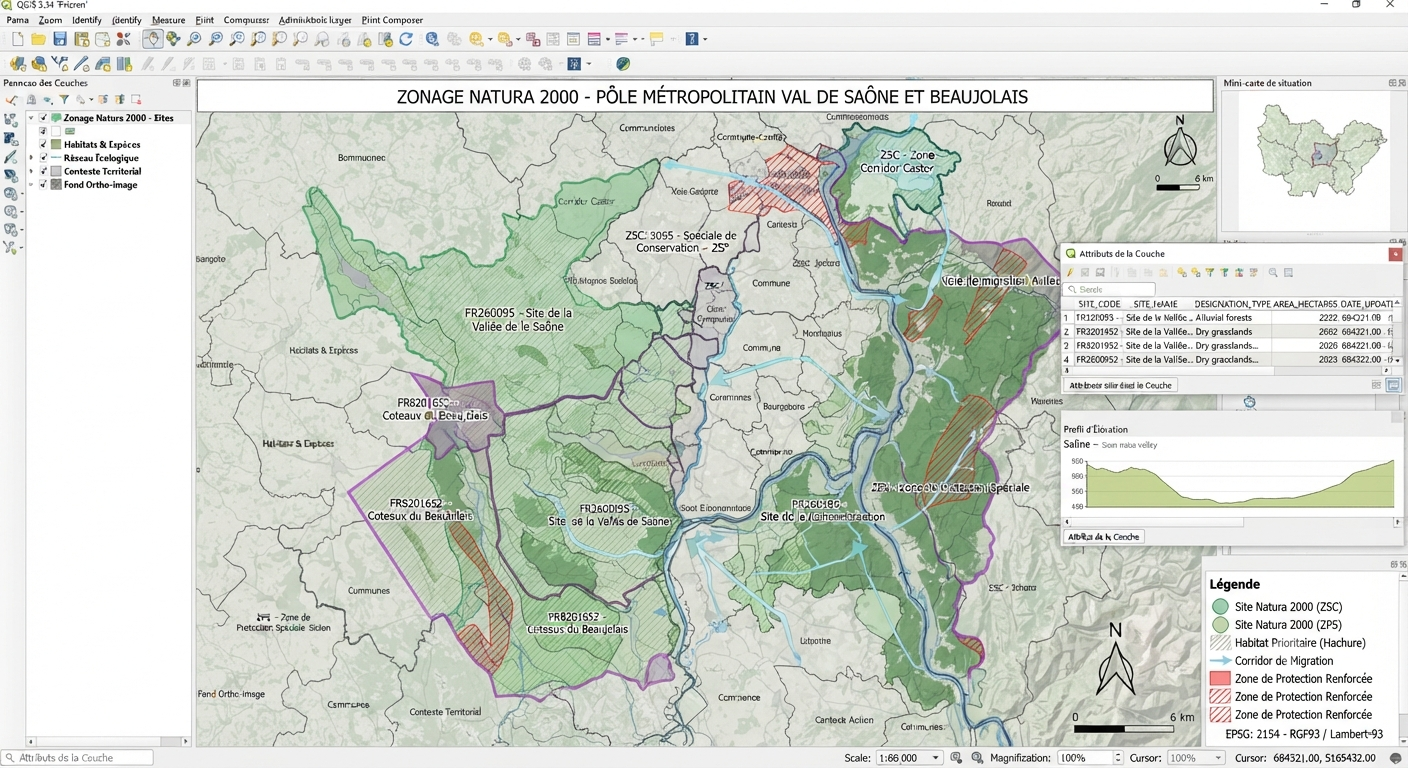Toggle Fond Ortho-image layer checkbox
The image size is (1408, 768).
point(44,184)
